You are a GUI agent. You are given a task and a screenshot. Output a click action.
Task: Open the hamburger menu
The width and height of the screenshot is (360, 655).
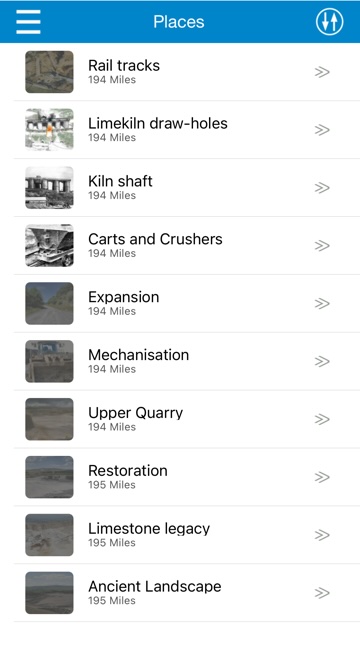(x=28, y=22)
